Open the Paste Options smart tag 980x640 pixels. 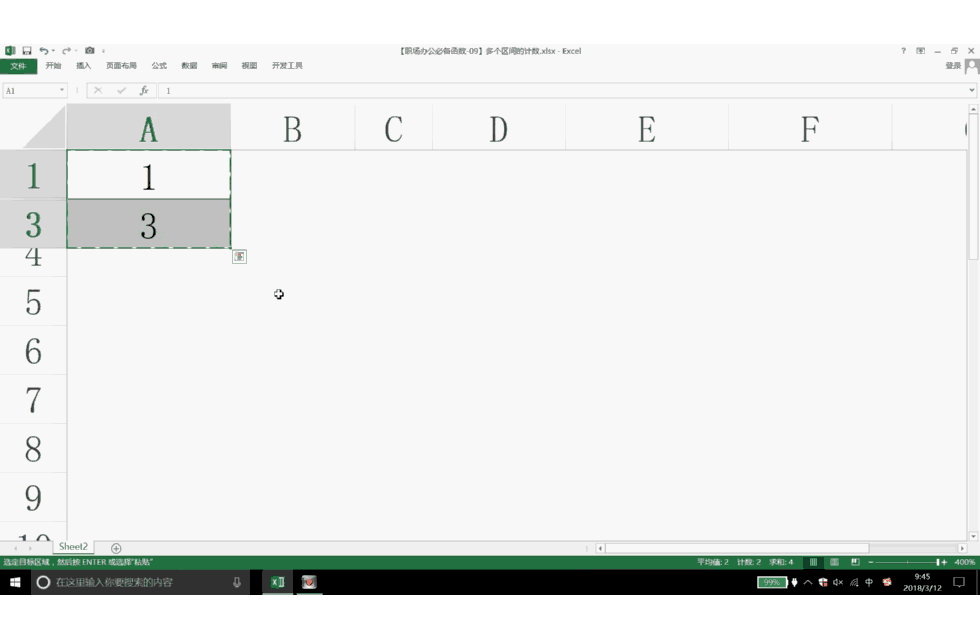coord(239,256)
